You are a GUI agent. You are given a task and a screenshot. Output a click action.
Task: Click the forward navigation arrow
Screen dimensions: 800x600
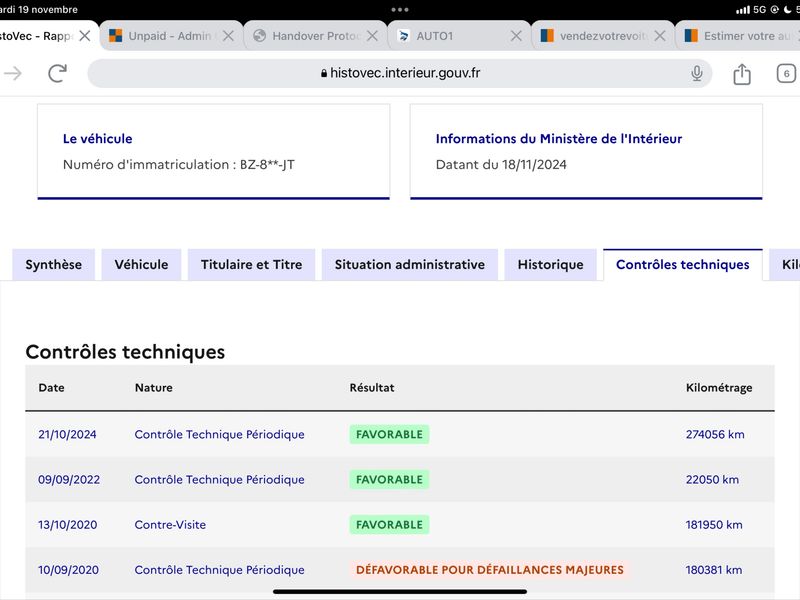(12, 73)
